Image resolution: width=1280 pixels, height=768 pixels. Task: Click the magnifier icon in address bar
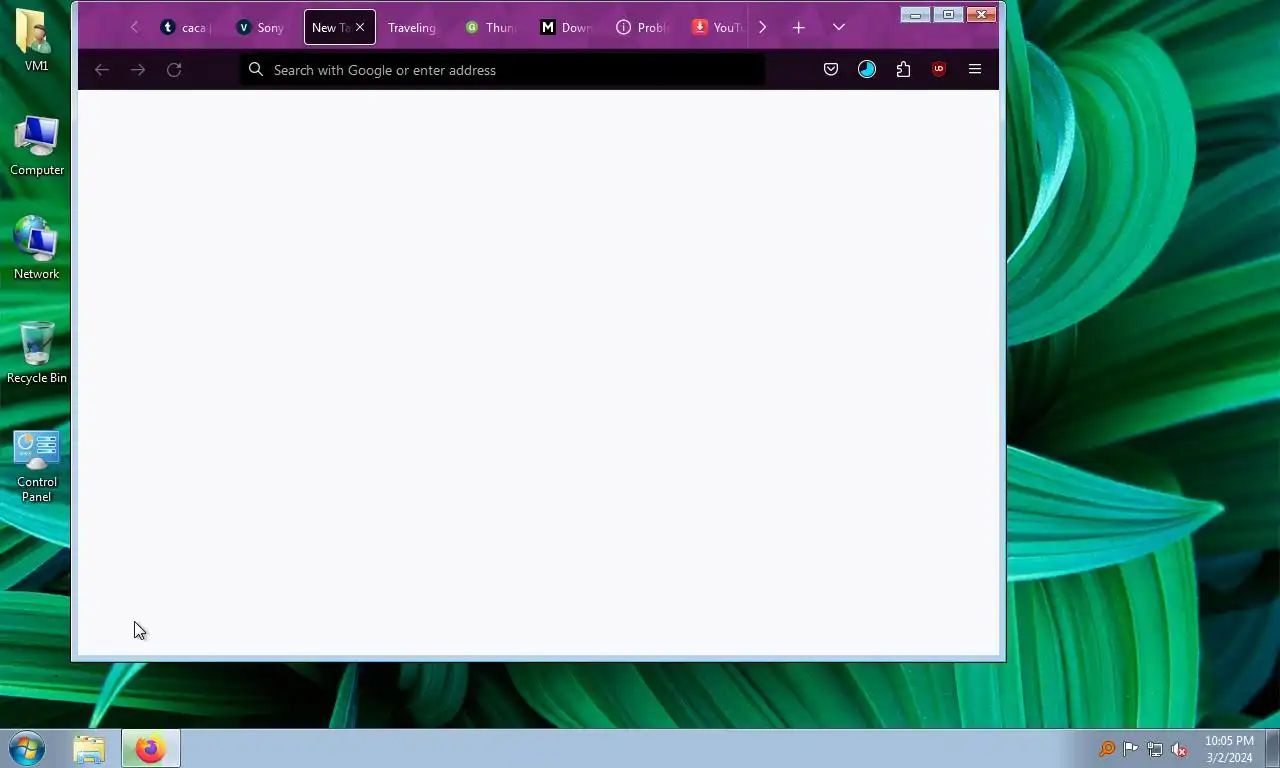pyautogui.click(x=256, y=69)
